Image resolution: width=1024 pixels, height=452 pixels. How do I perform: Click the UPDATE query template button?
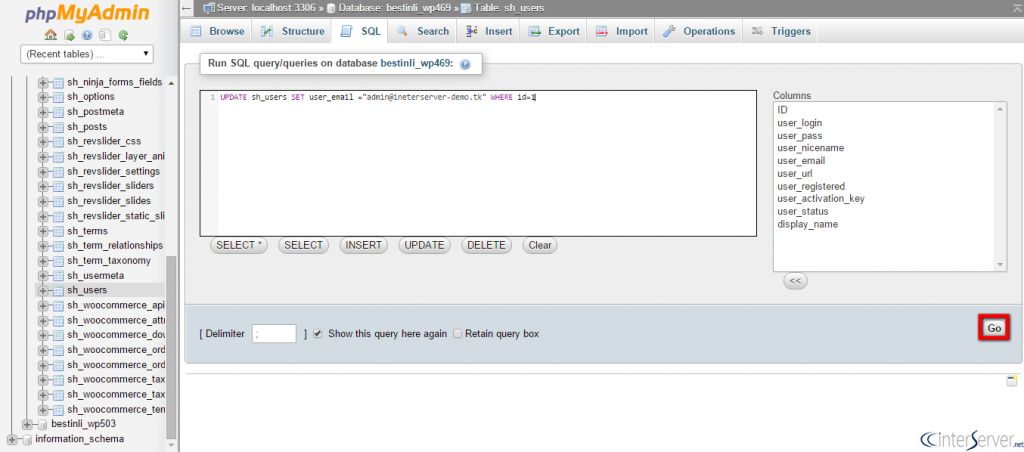pos(424,245)
